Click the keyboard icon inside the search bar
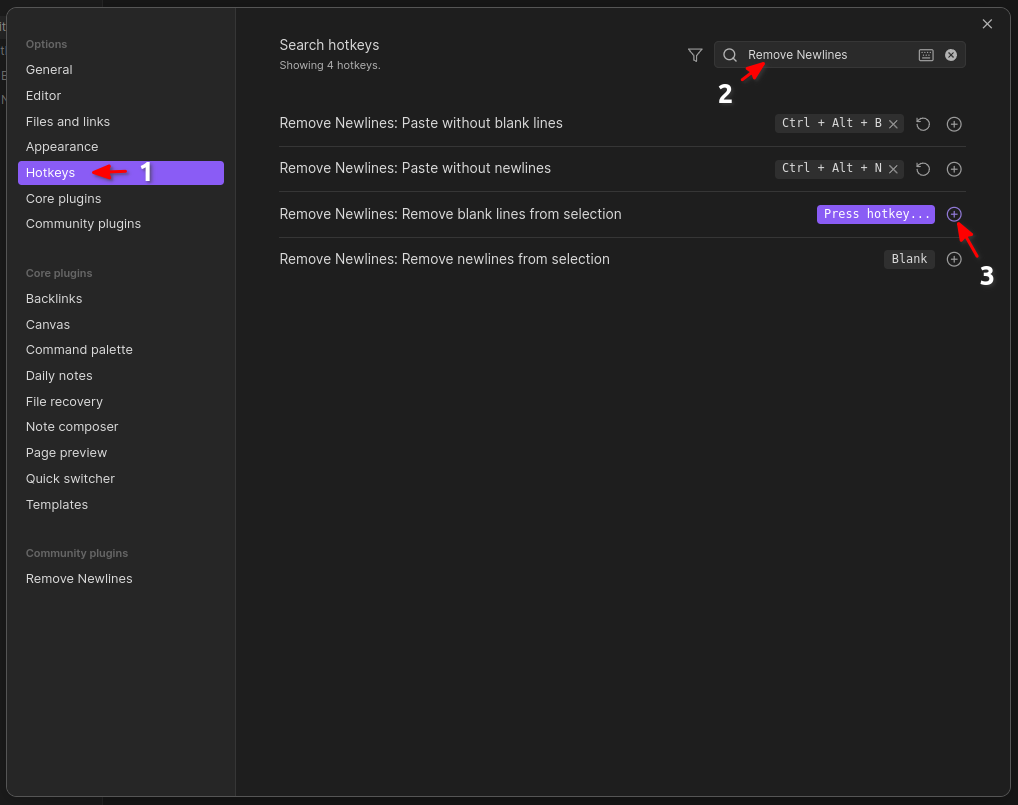The width and height of the screenshot is (1018, 805). pos(926,55)
